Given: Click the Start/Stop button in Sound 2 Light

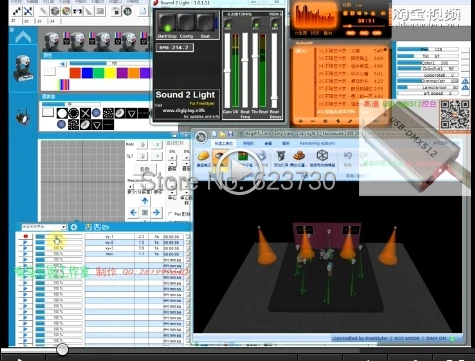Looking at the screenshot, I should click(167, 24).
